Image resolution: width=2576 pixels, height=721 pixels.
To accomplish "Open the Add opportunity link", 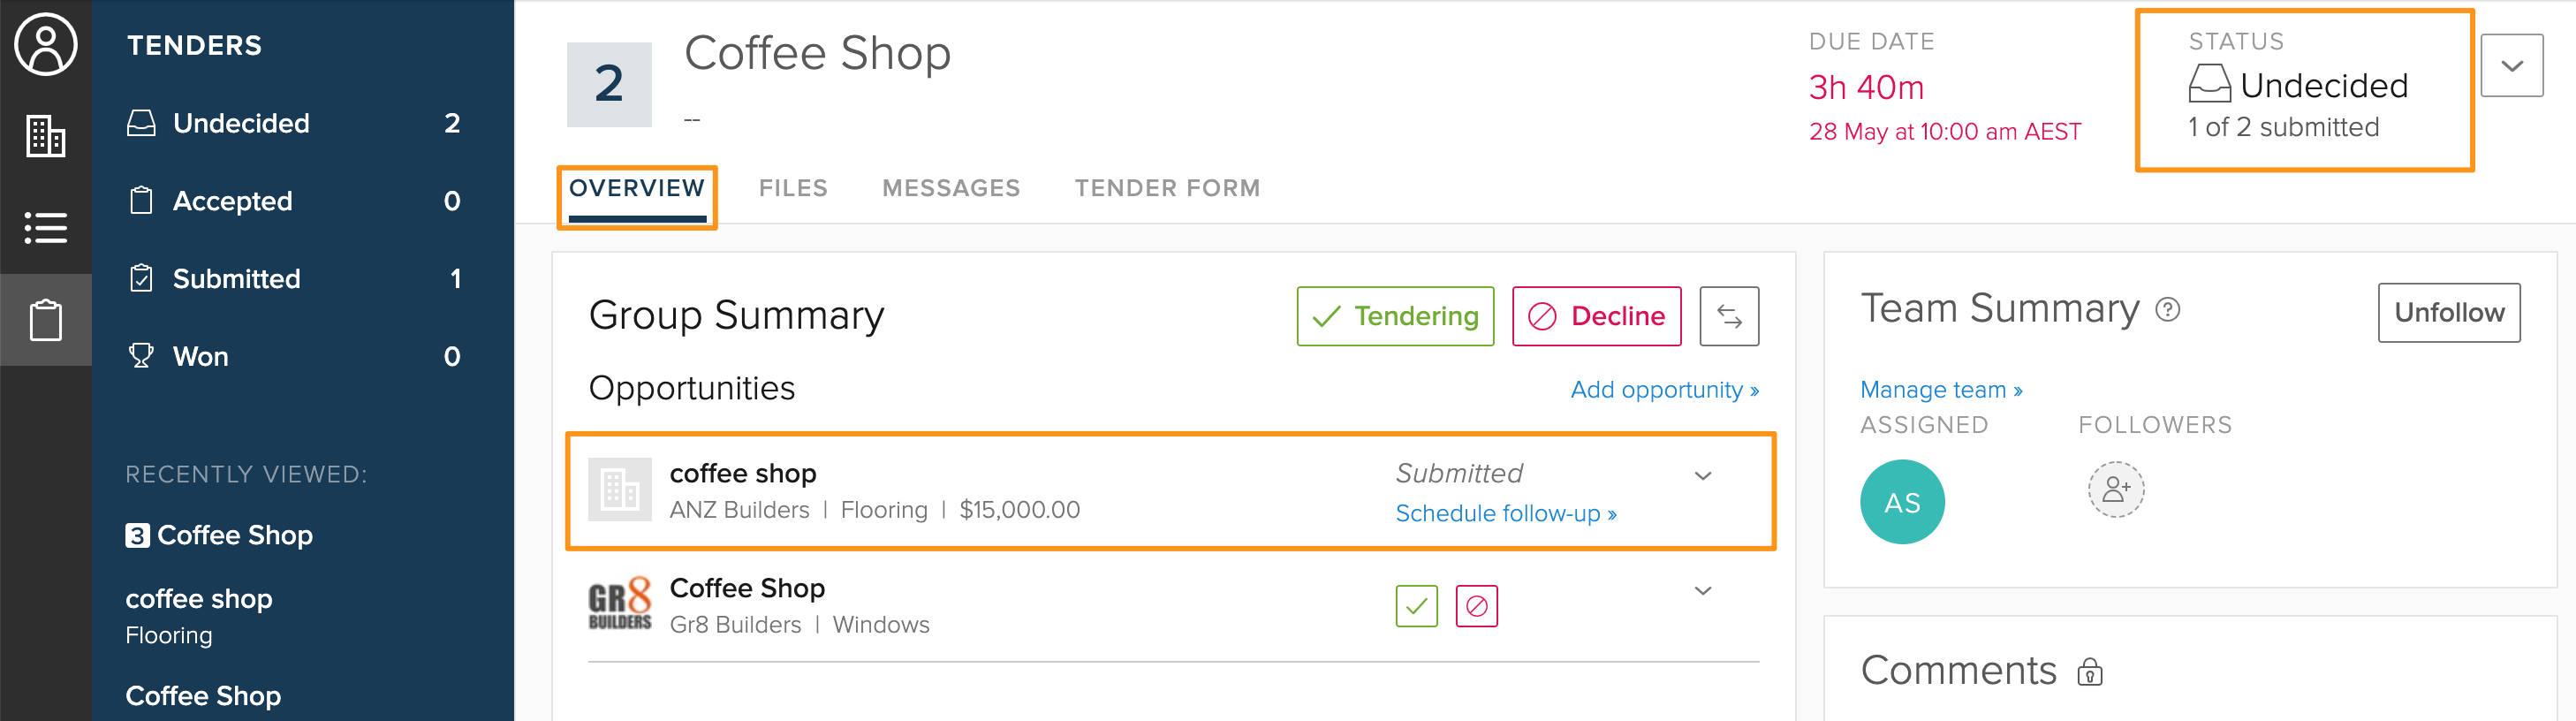I will tap(1664, 390).
